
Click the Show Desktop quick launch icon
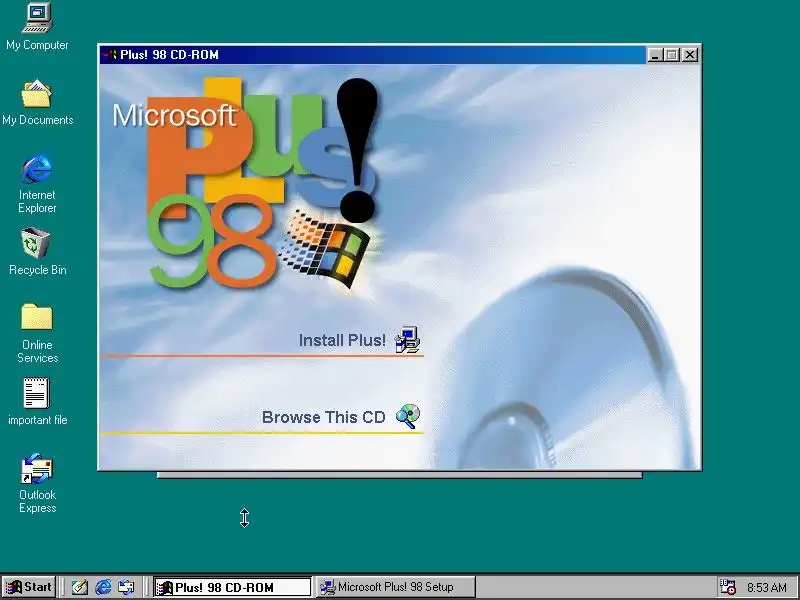click(x=79, y=587)
